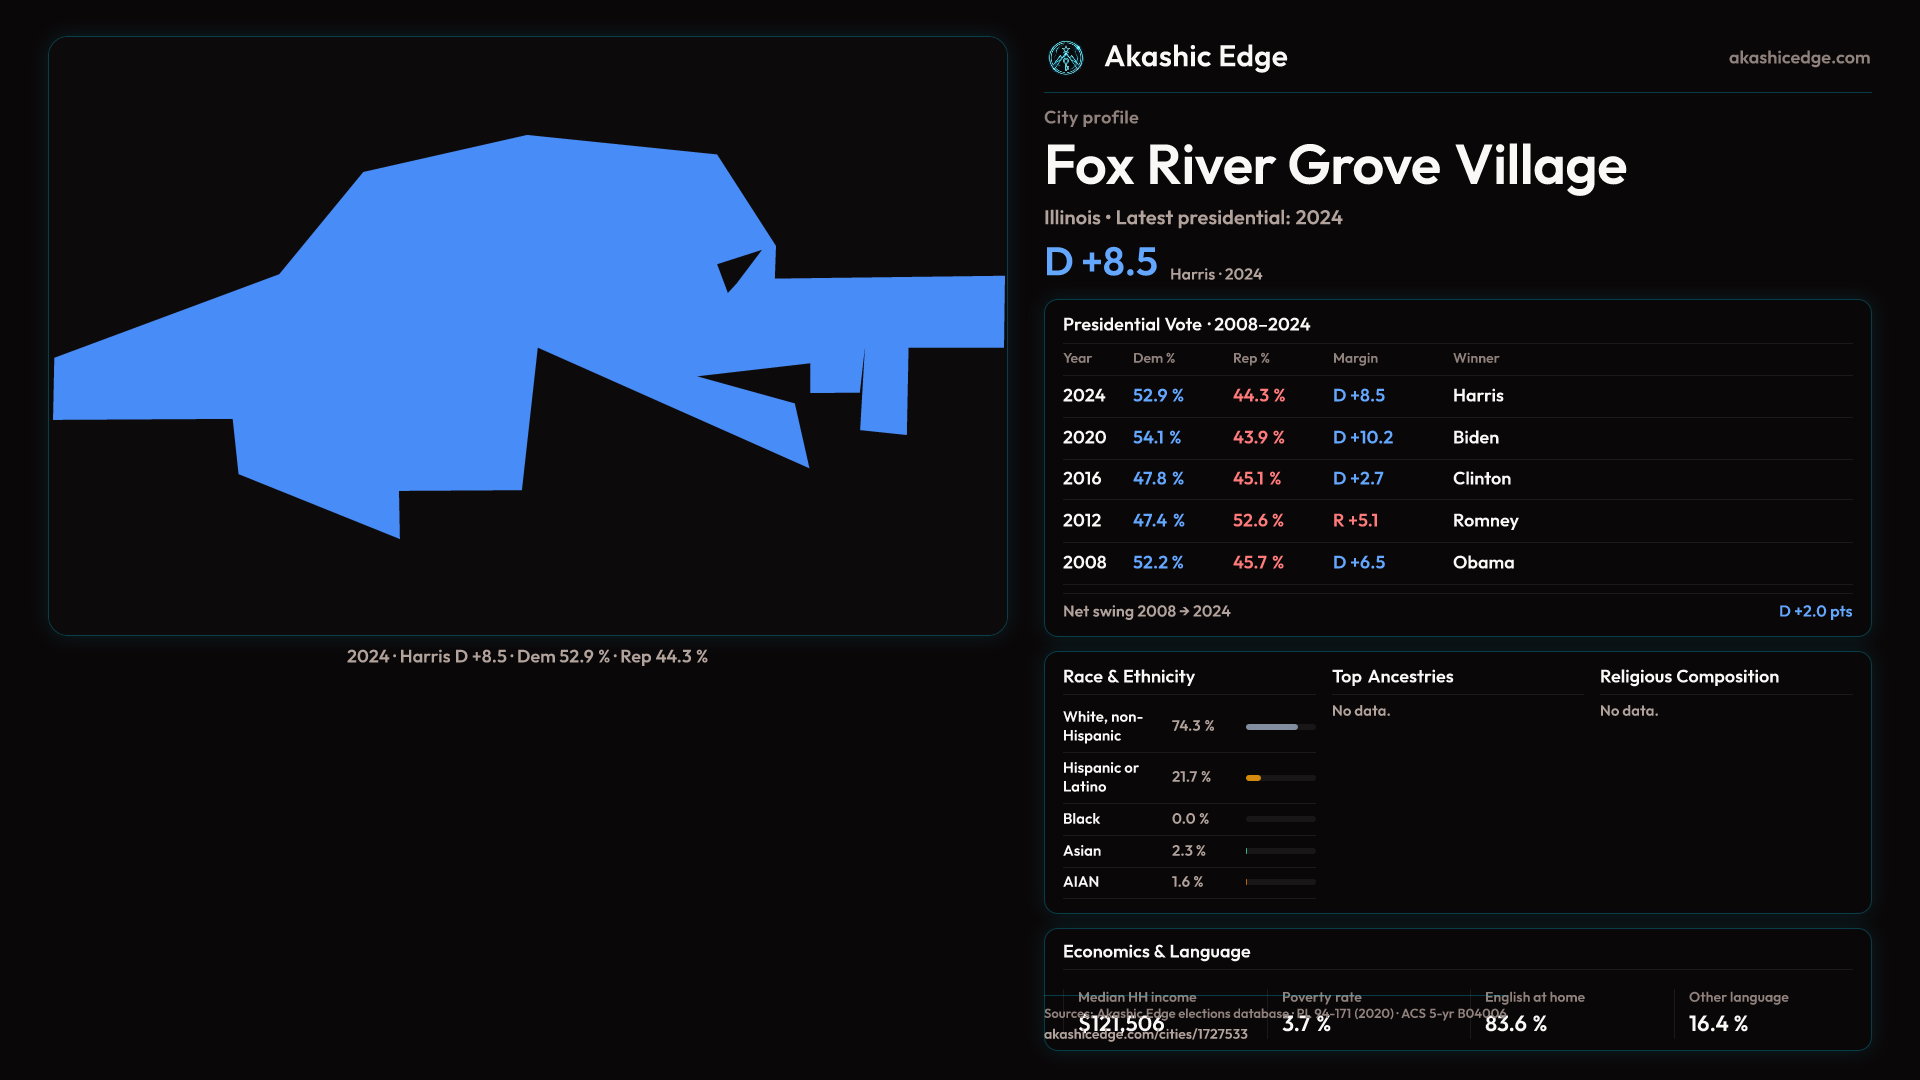Click the R +5.1 margin for 2012
The image size is (1920, 1080).
(1355, 521)
